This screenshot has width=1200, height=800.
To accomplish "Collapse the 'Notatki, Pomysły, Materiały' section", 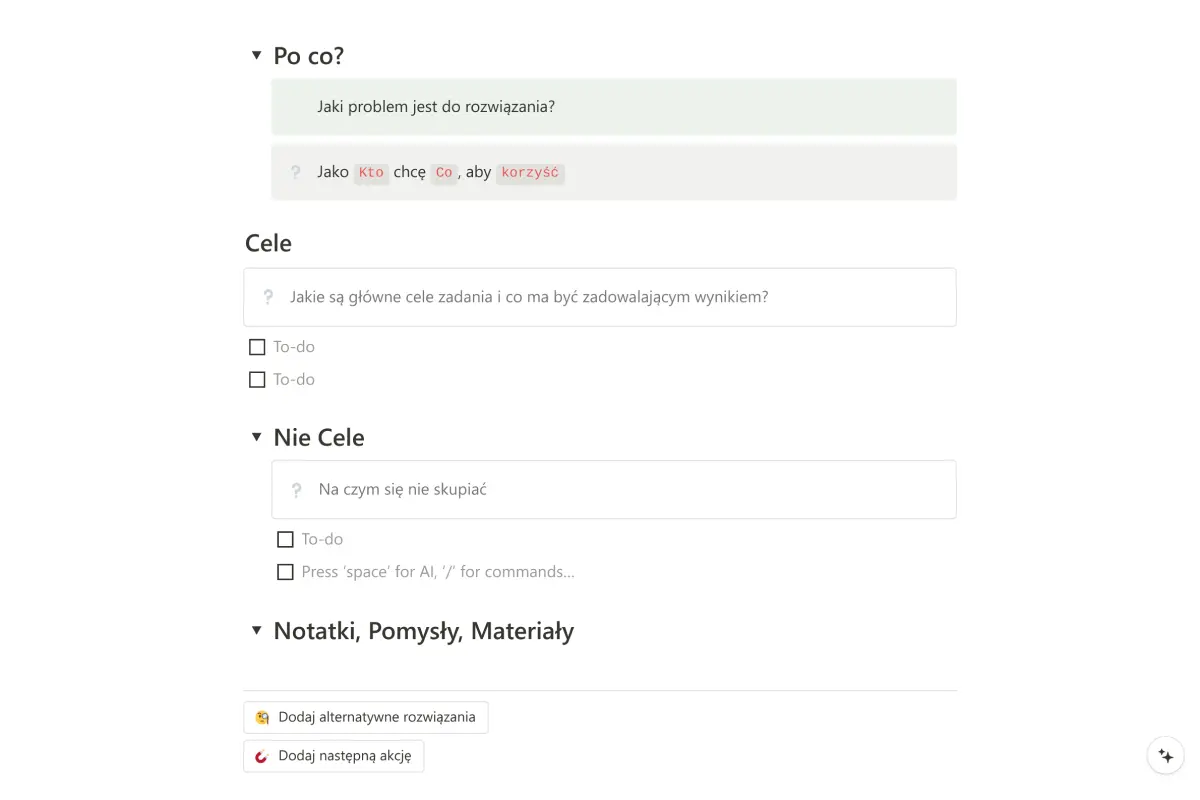I will 256,631.
